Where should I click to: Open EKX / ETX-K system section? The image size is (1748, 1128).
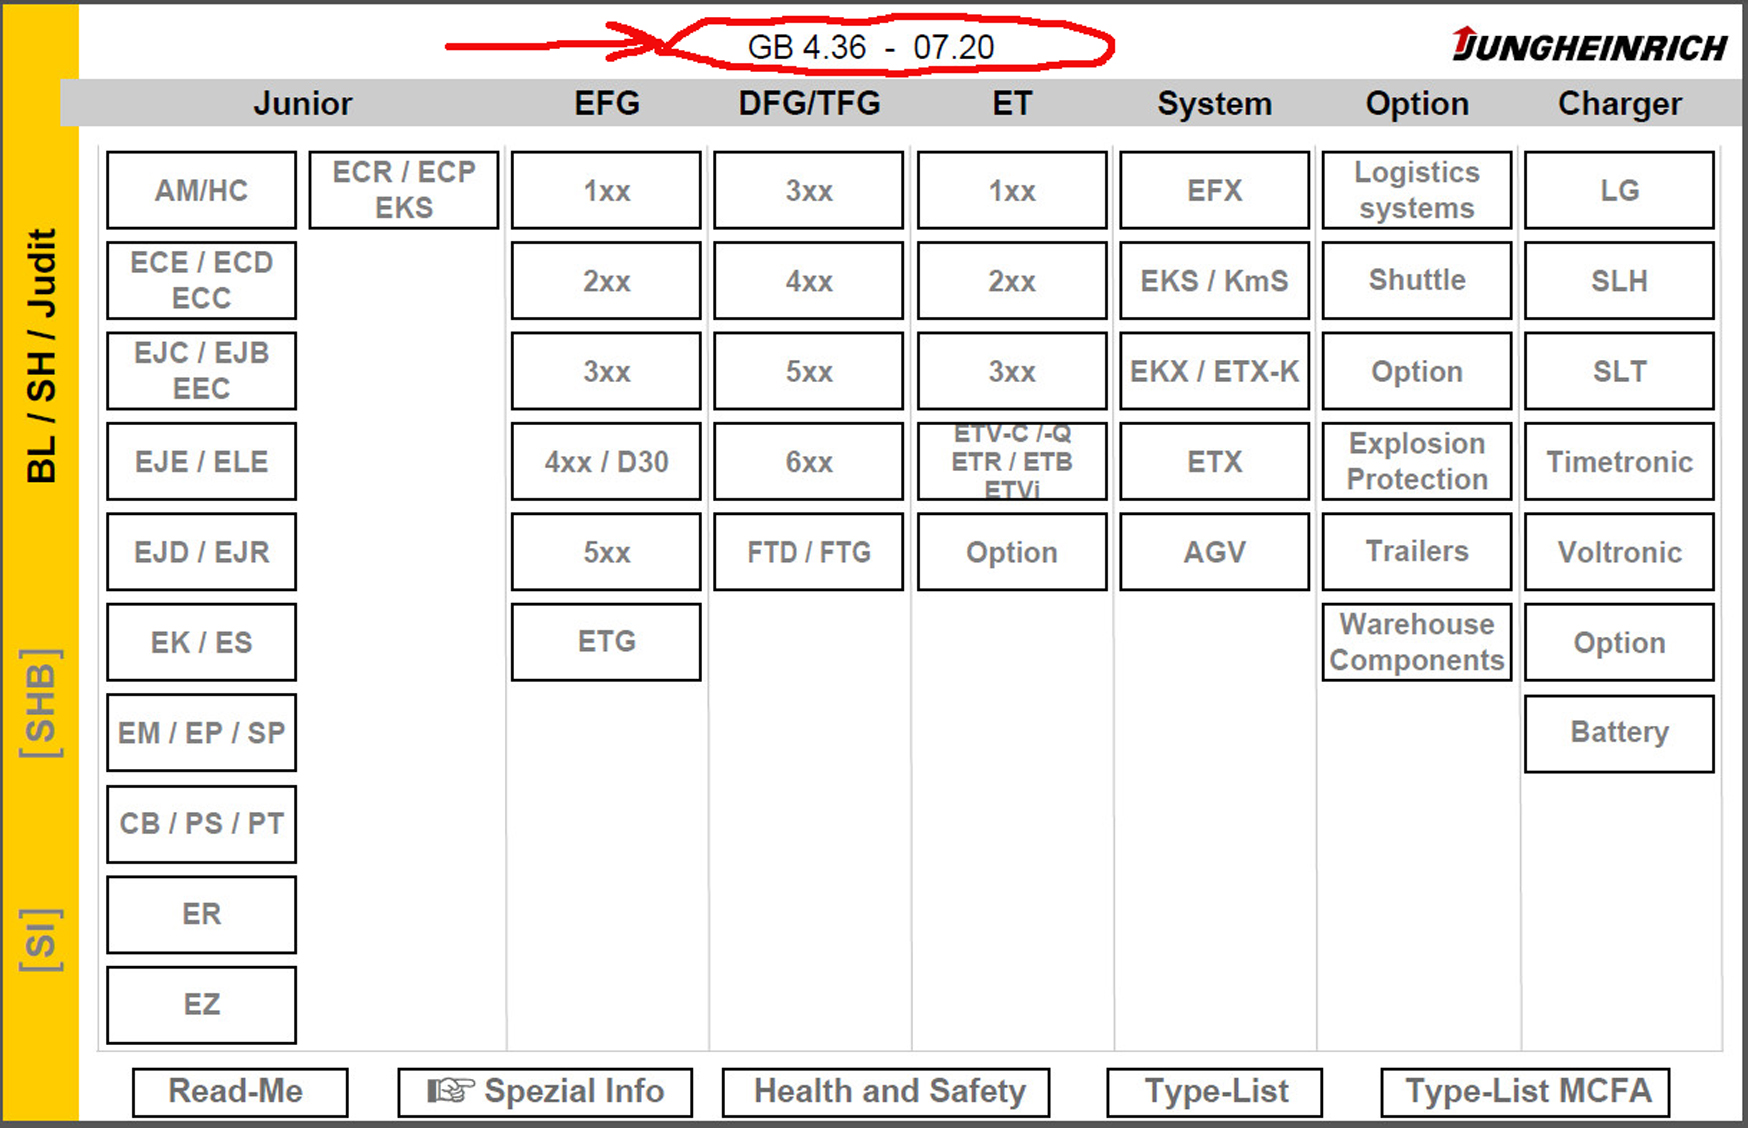click(x=1214, y=371)
